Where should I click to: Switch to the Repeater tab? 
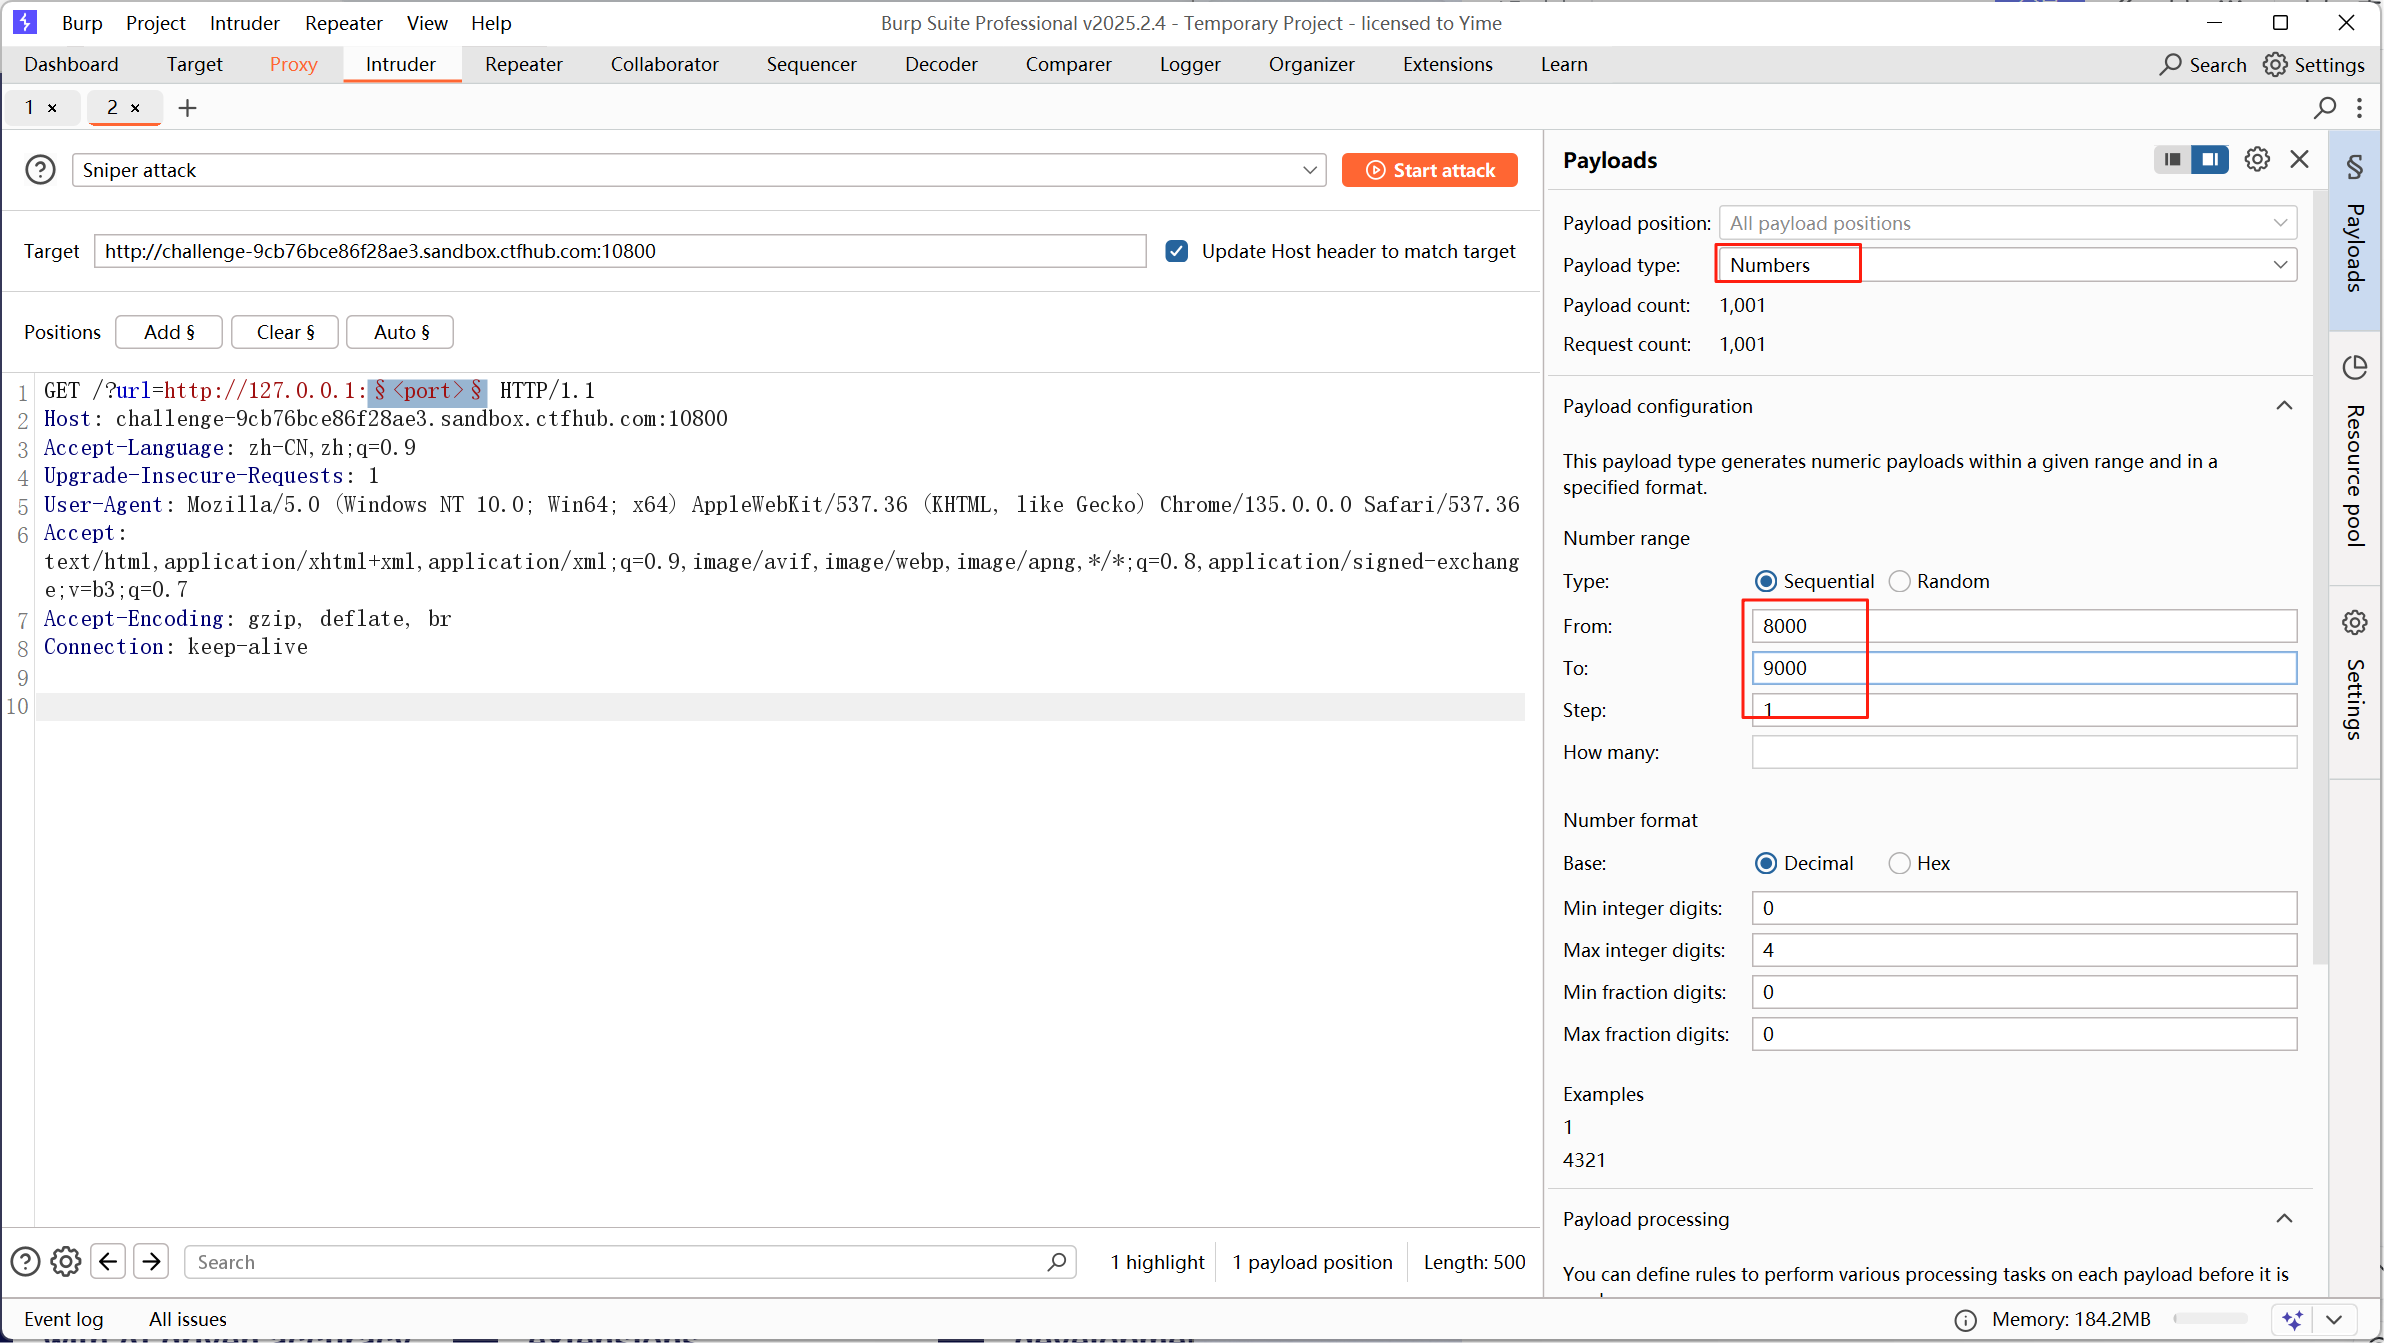coord(523,64)
